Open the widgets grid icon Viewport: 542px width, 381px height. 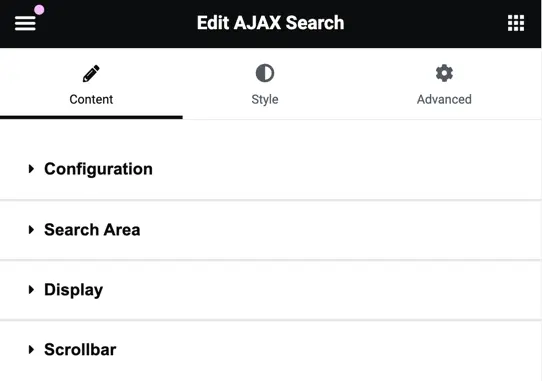coord(516,23)
